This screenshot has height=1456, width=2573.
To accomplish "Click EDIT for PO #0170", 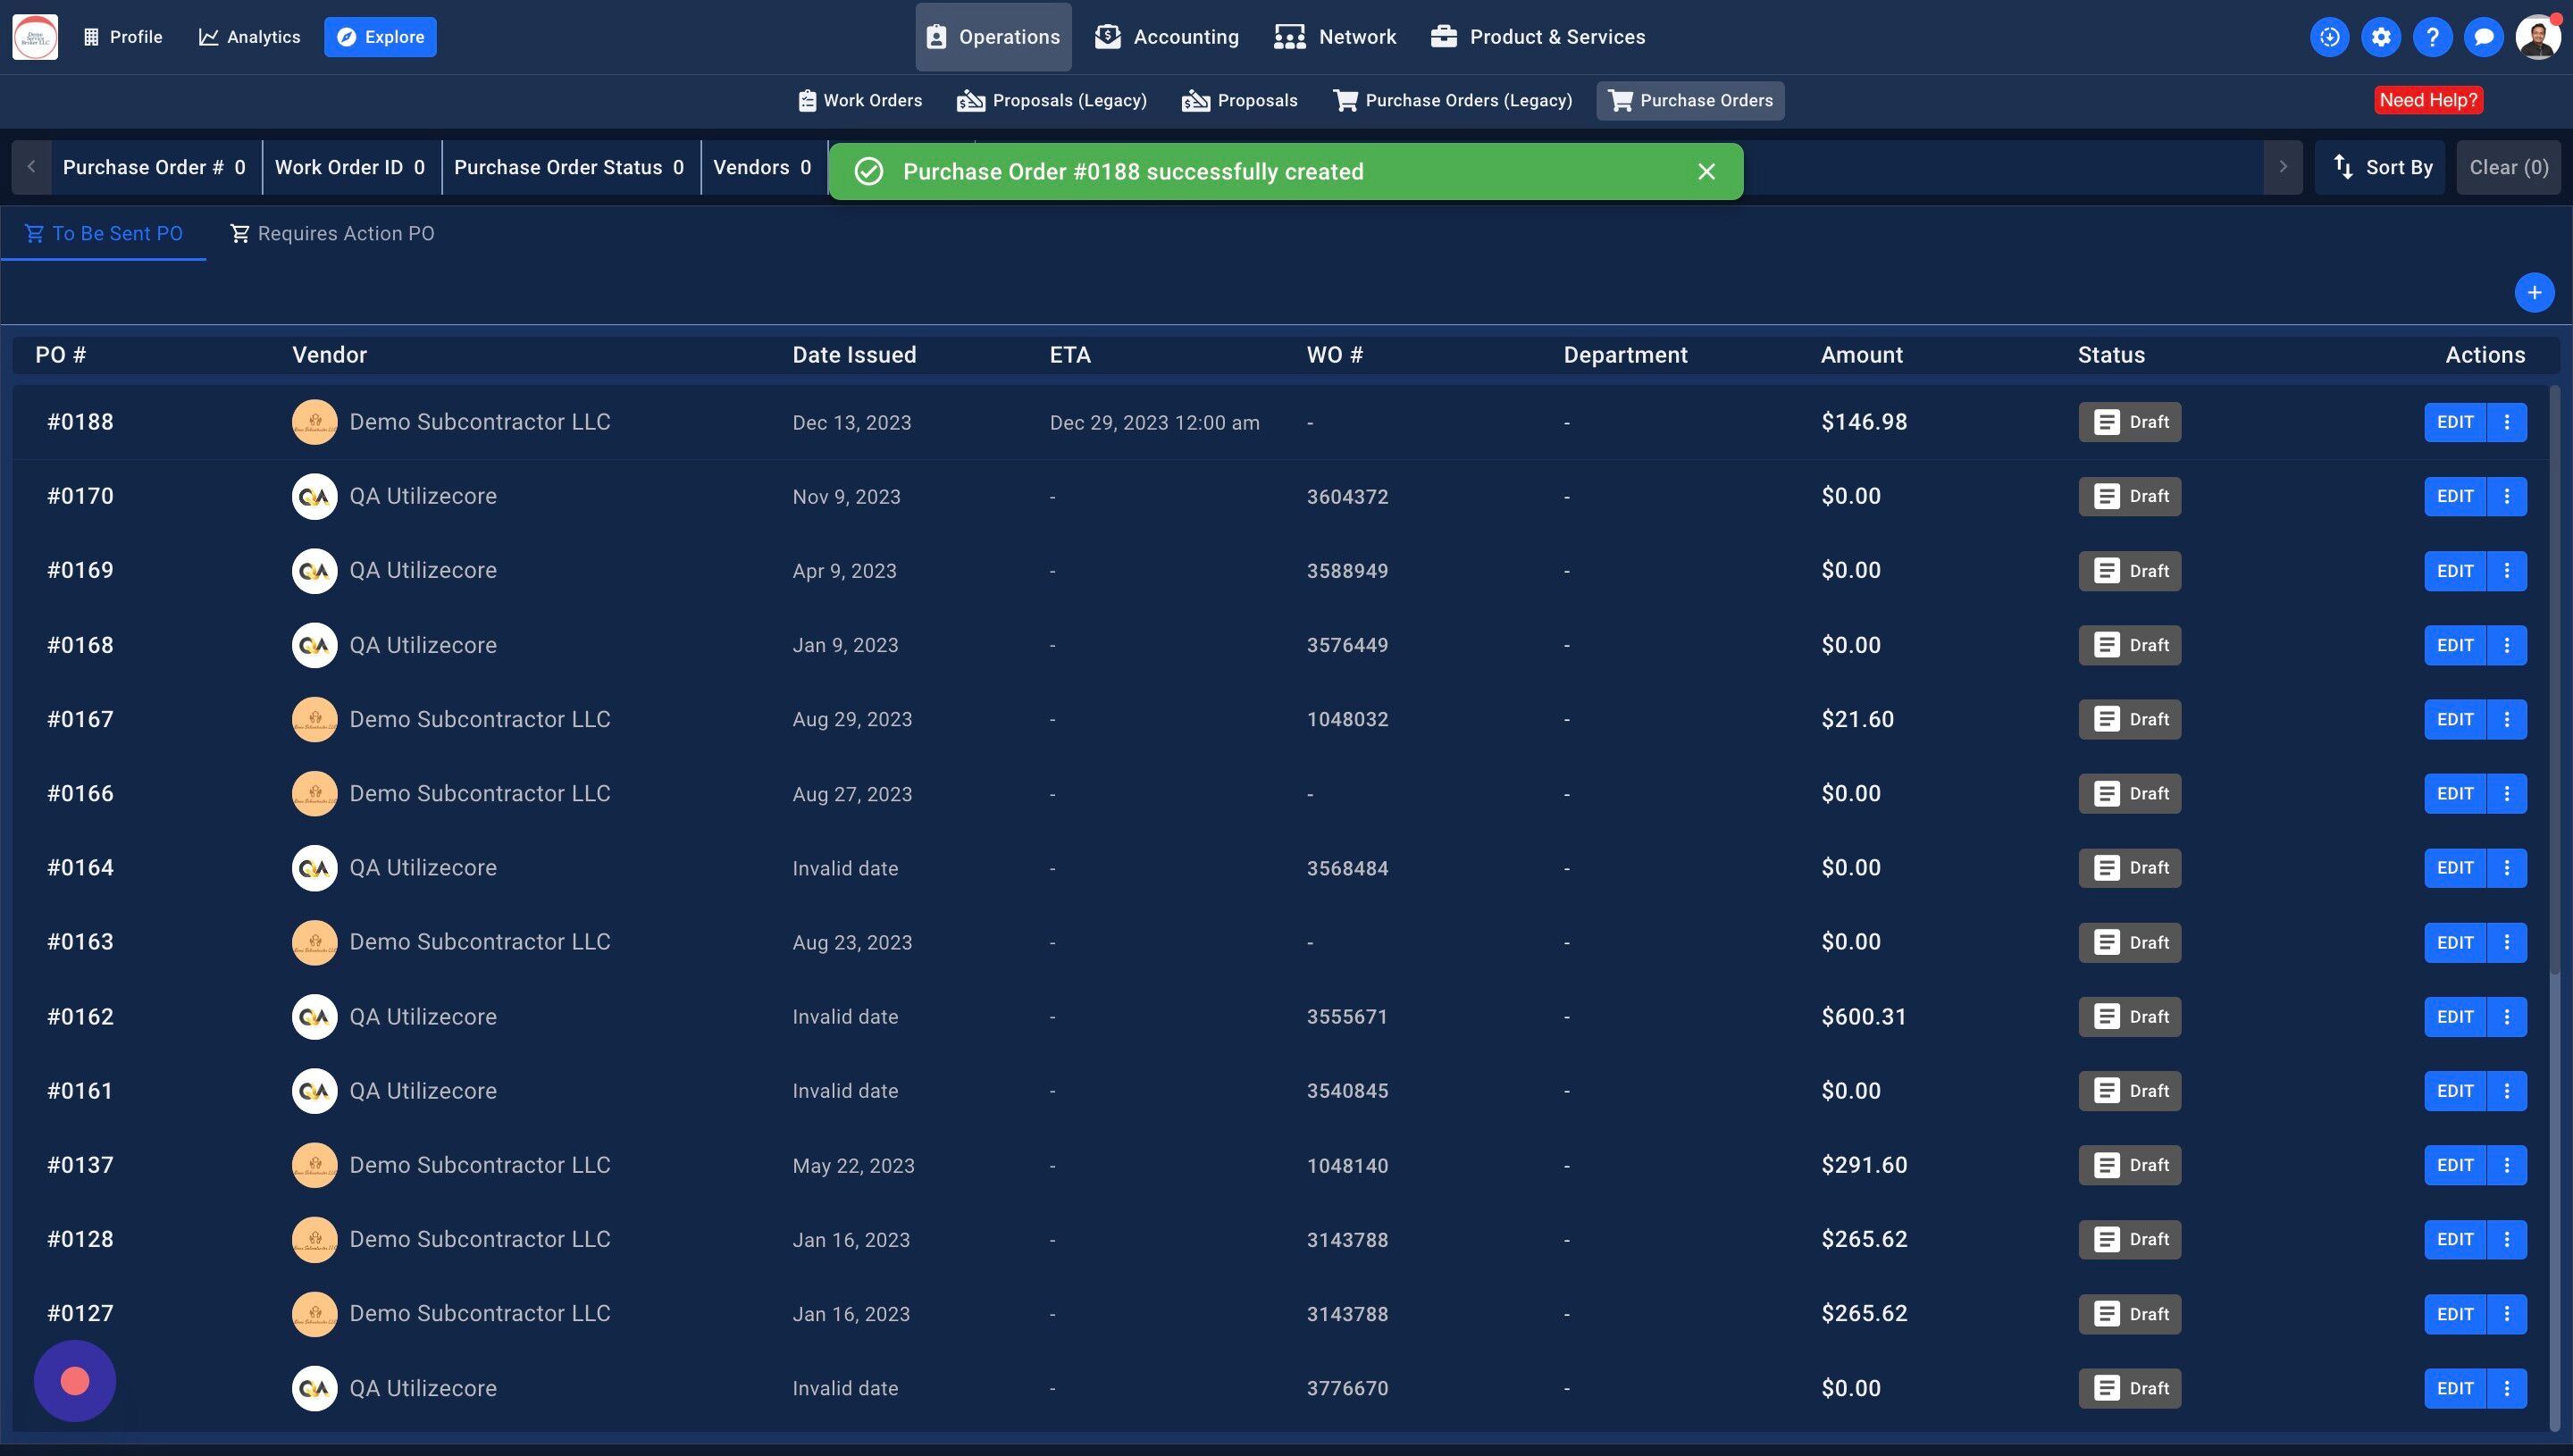I will (2454, 496).
